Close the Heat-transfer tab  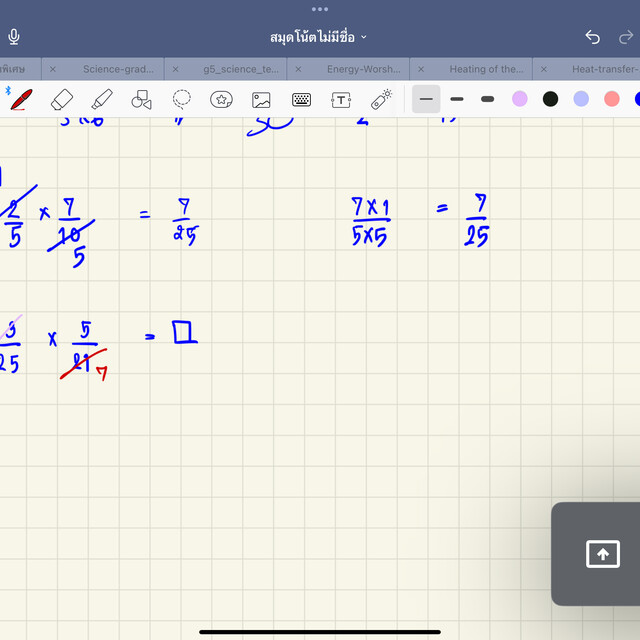(544, 69)
